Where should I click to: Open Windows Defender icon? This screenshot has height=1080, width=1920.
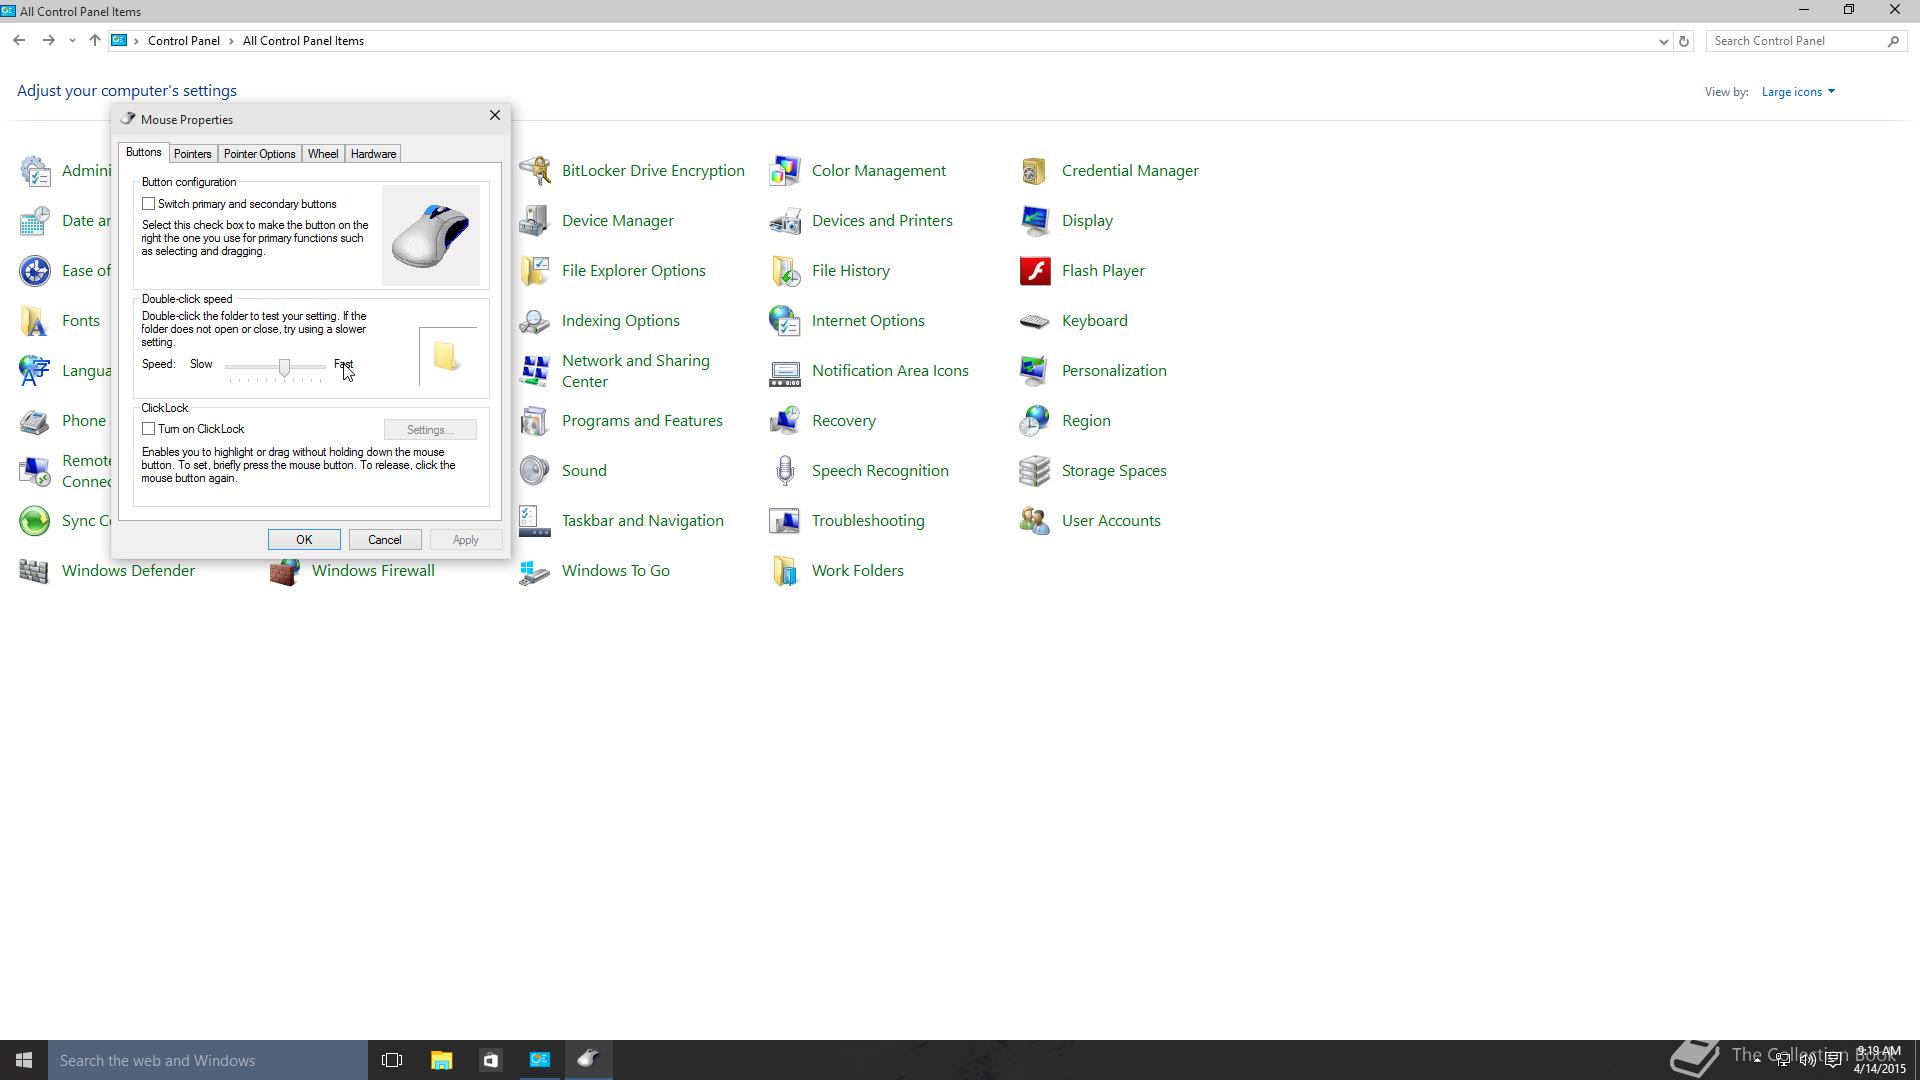35,571
